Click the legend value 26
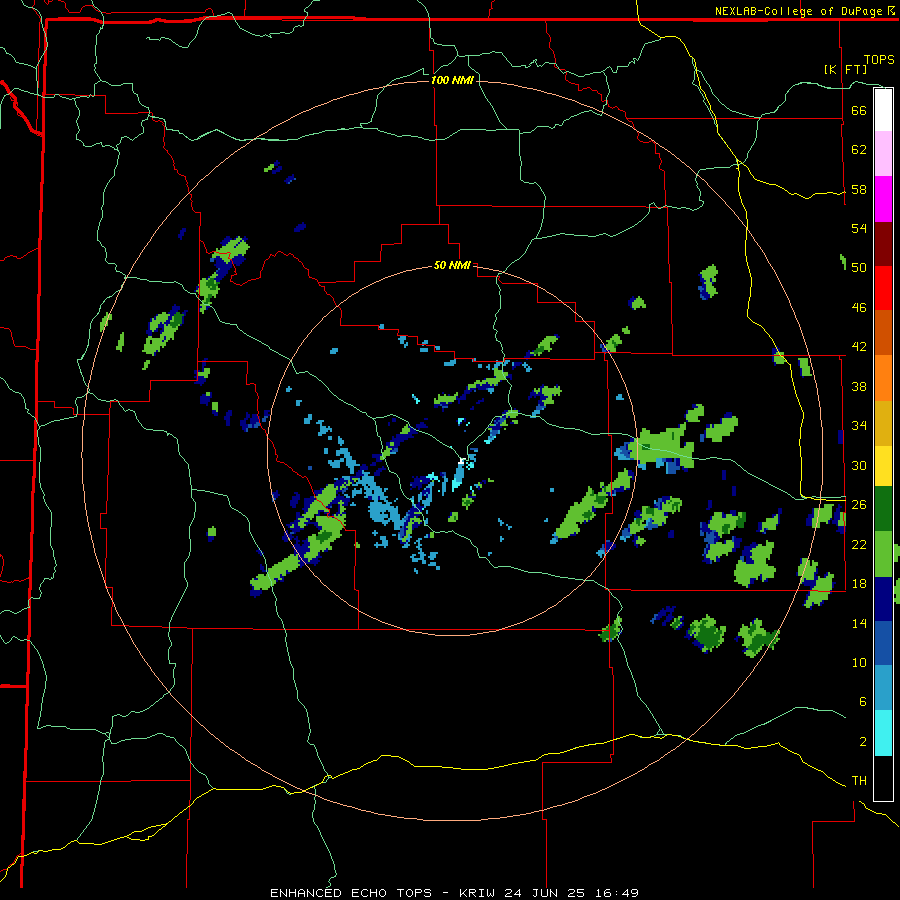Viewport: 900px width, 900px height. [x=859, y=505]
